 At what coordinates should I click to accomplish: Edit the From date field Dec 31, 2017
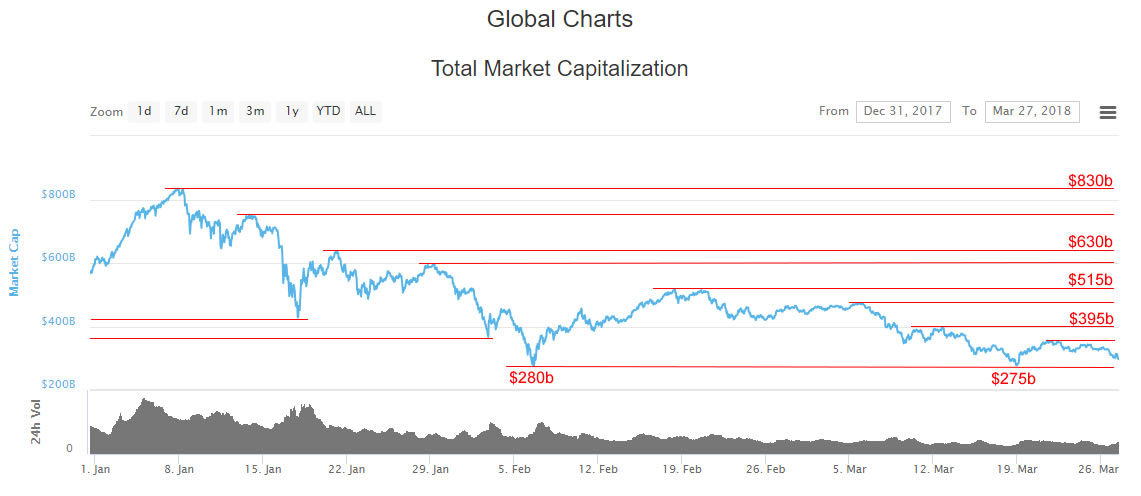click(903, 111)
